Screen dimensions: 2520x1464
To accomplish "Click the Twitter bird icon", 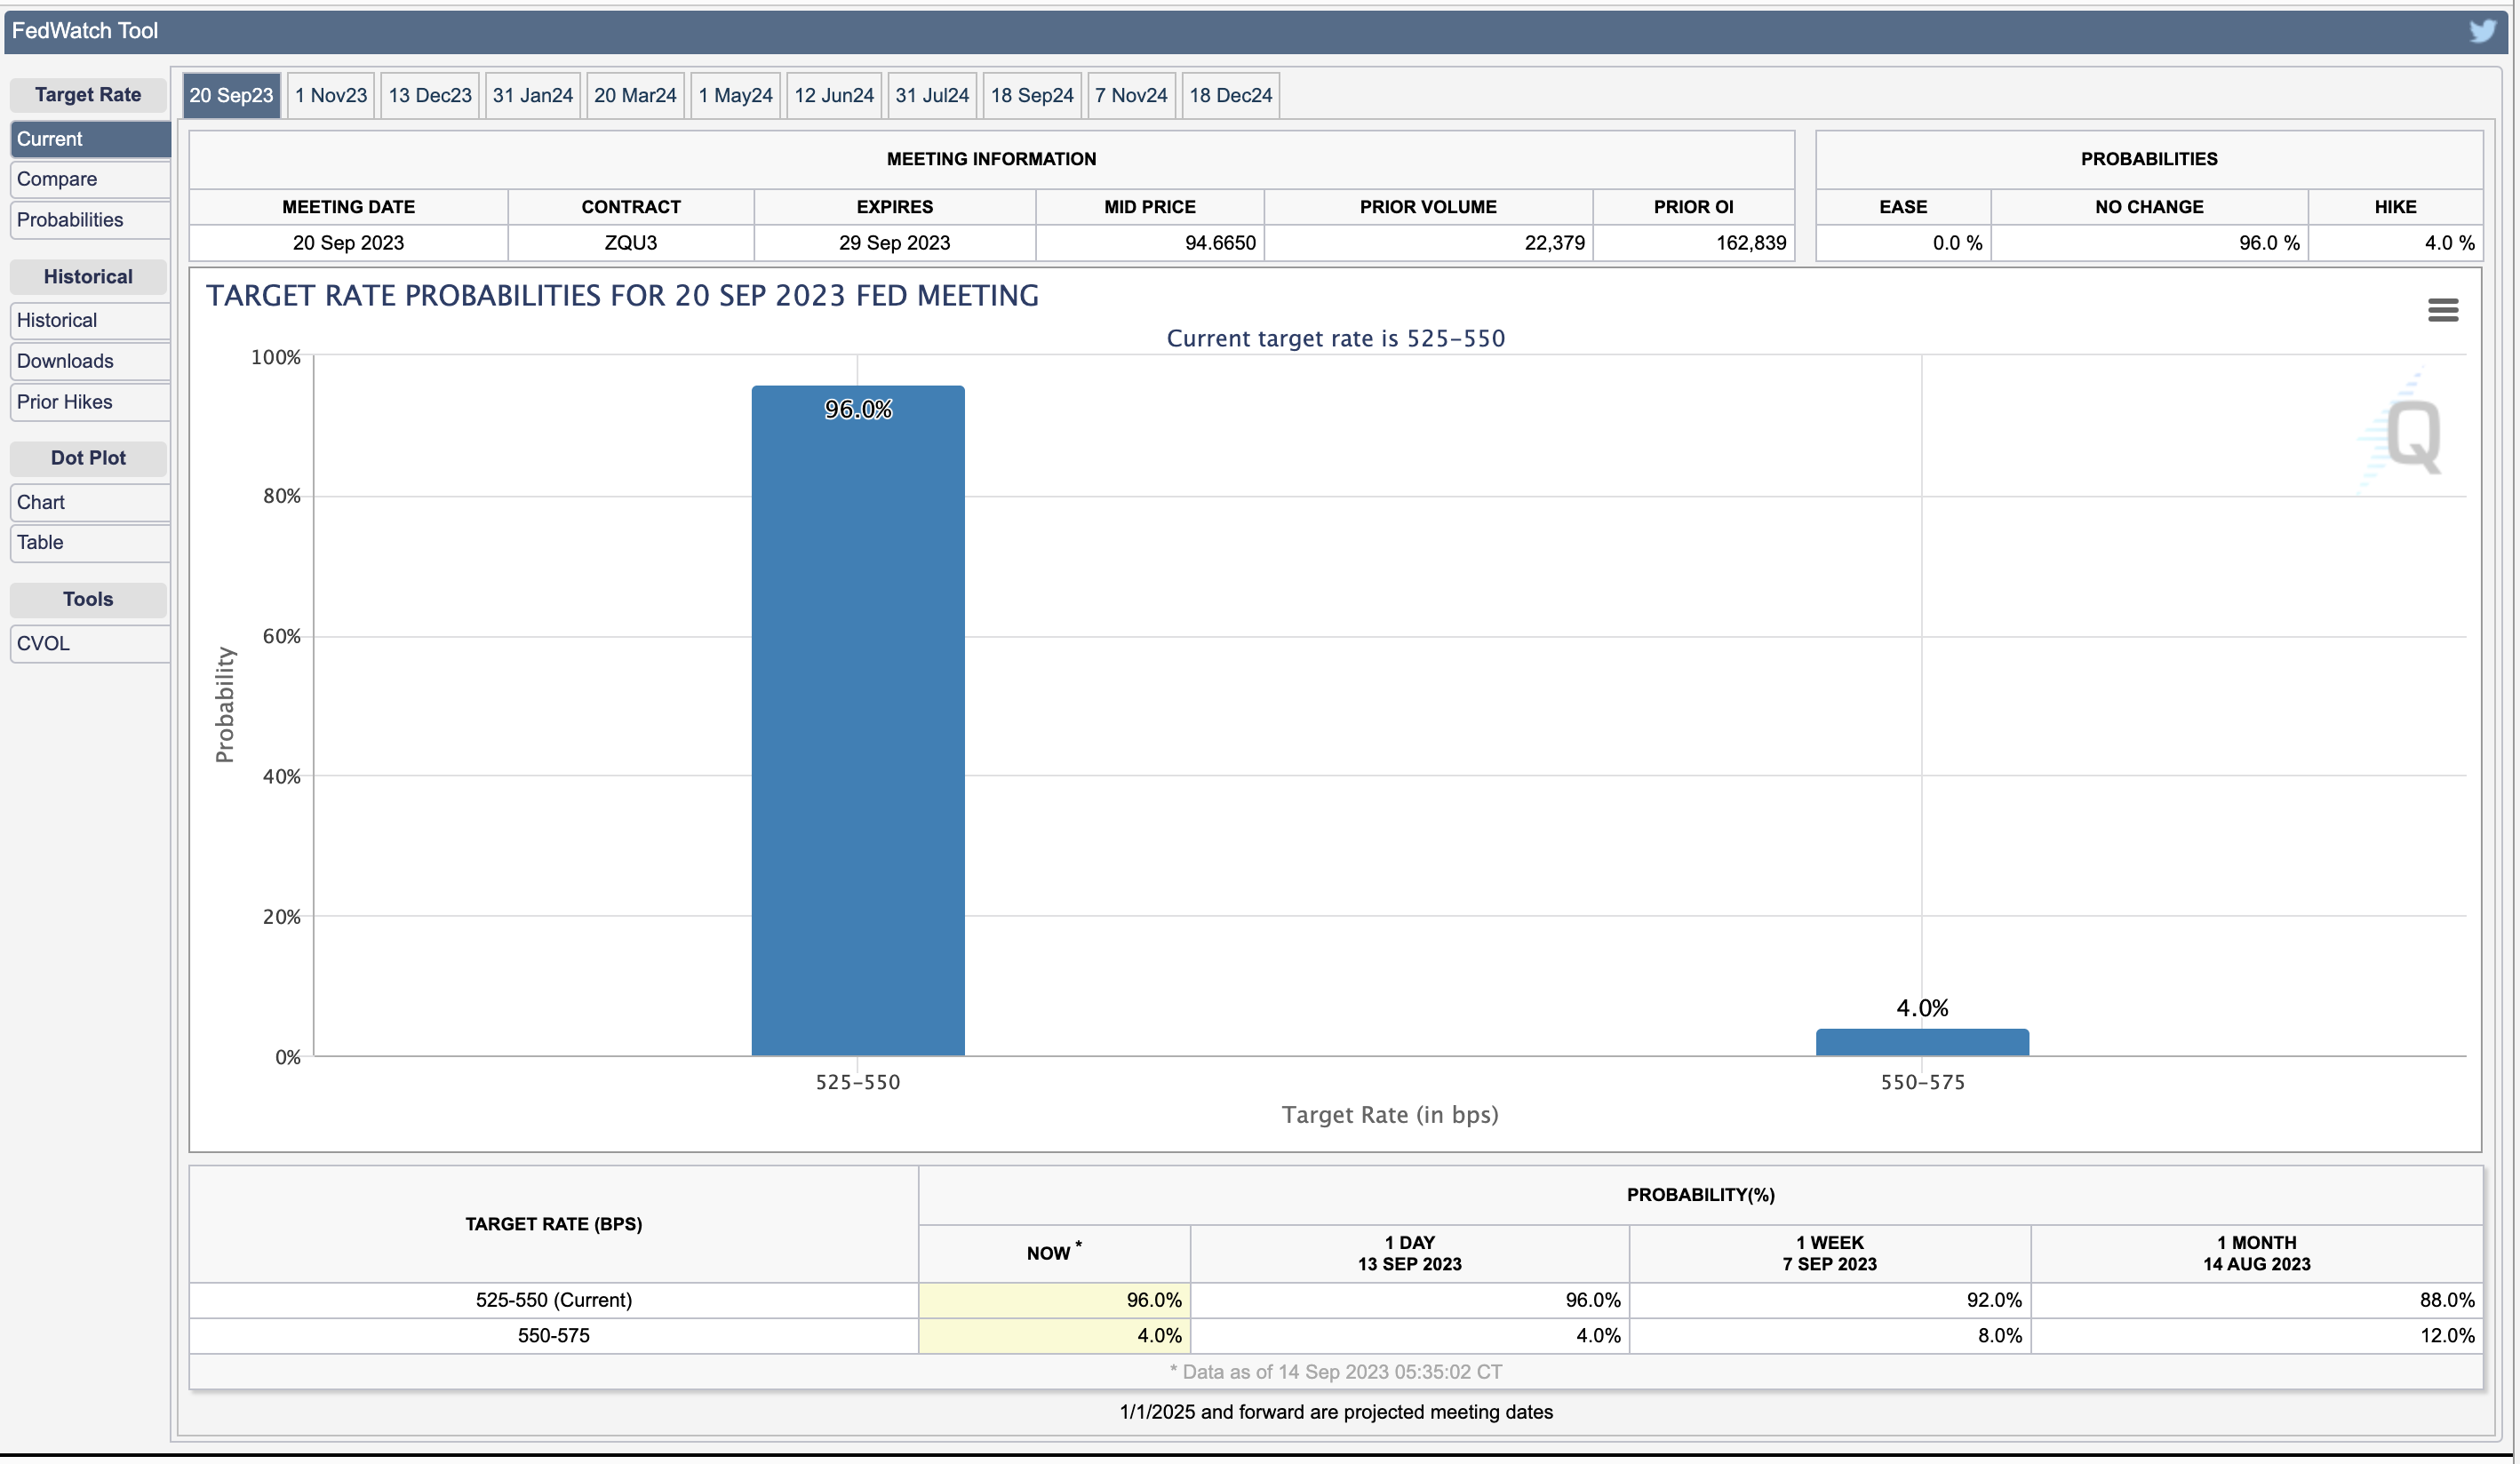I will click(x=2482, y=30).
